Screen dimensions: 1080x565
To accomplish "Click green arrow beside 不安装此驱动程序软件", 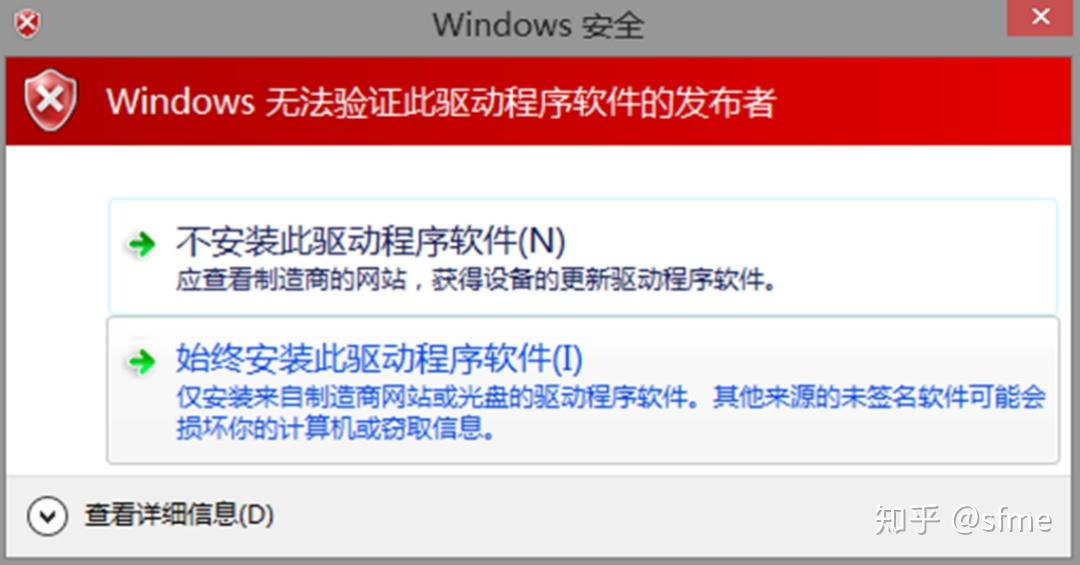I will (x=142, y=243).
